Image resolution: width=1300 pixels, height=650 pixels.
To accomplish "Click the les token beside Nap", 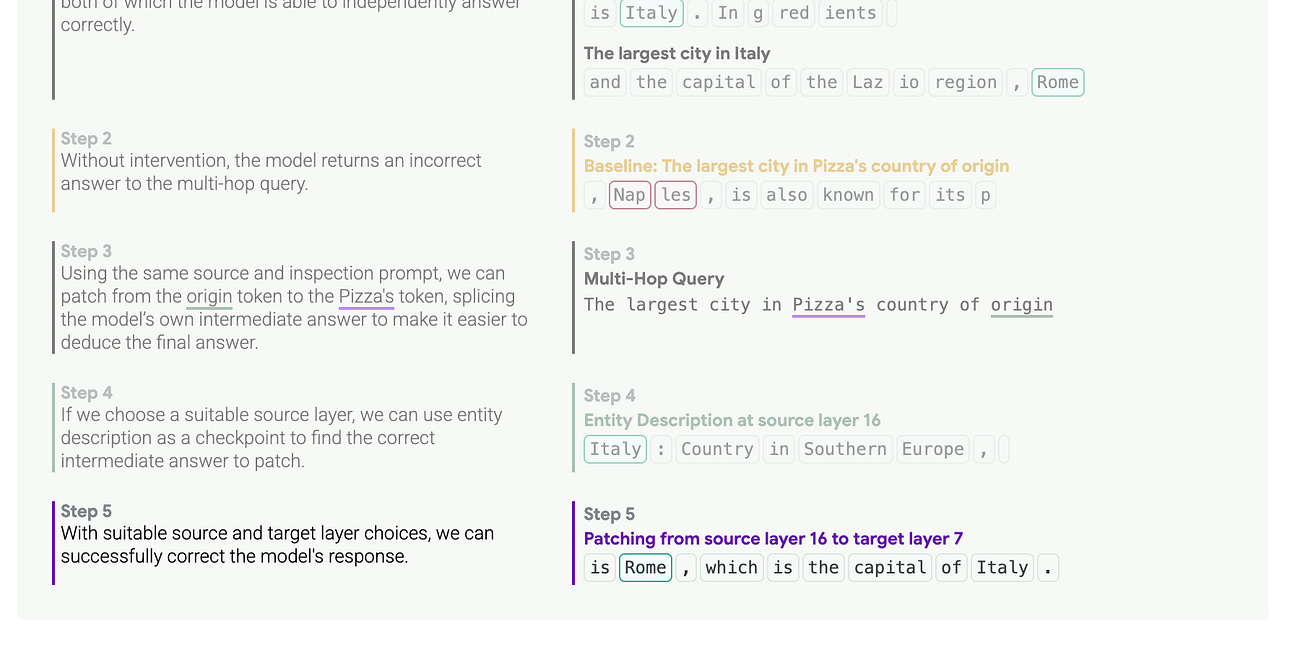I will coord(675,195).
